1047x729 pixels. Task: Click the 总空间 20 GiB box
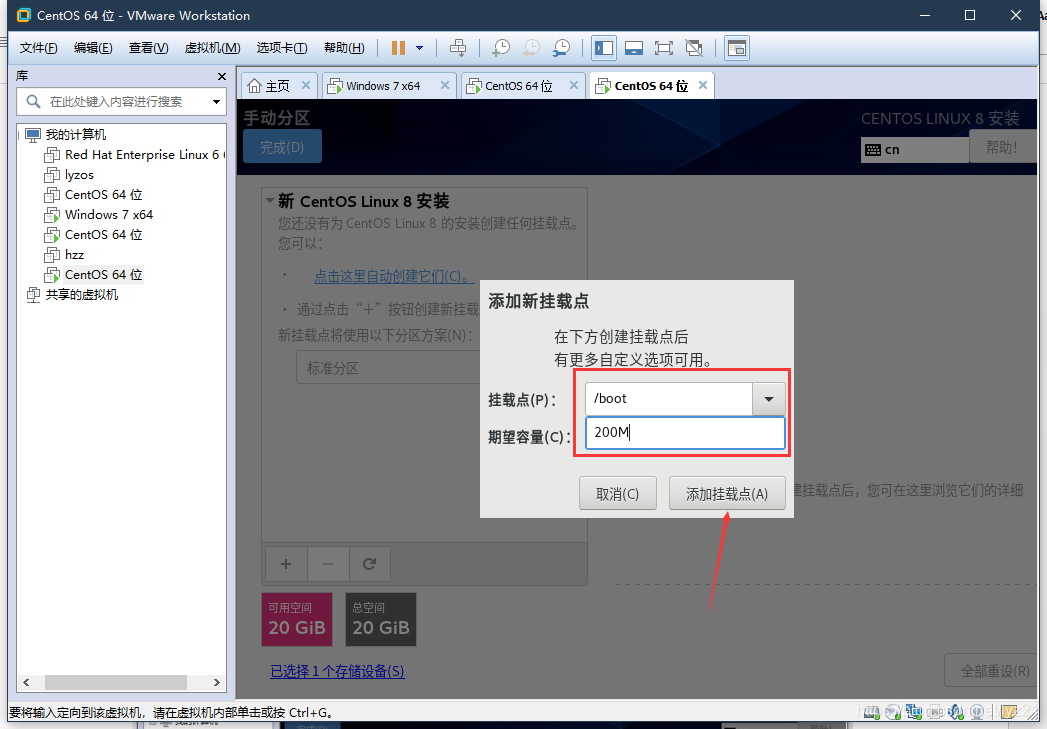tap(381, 620)
